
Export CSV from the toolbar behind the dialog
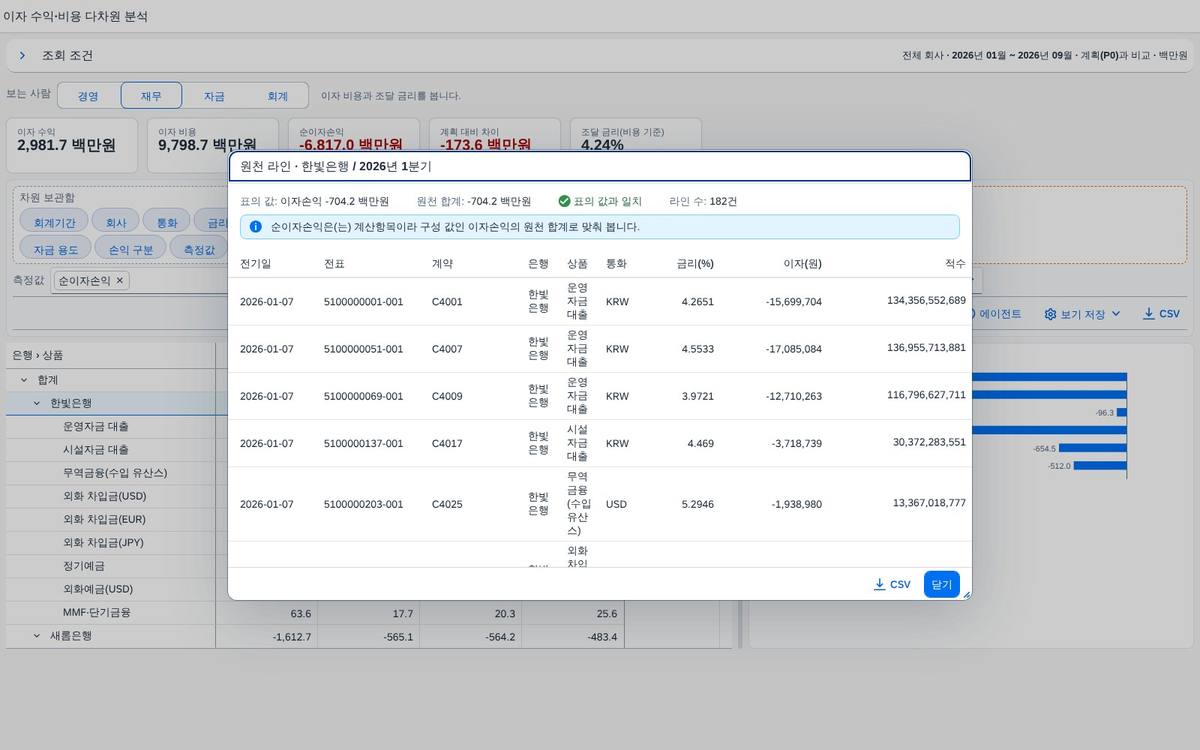(1161, 314)
